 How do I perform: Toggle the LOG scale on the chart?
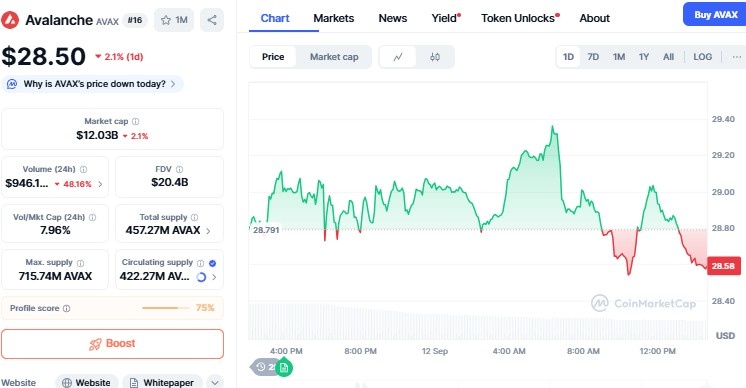click(x=702, y=57)
